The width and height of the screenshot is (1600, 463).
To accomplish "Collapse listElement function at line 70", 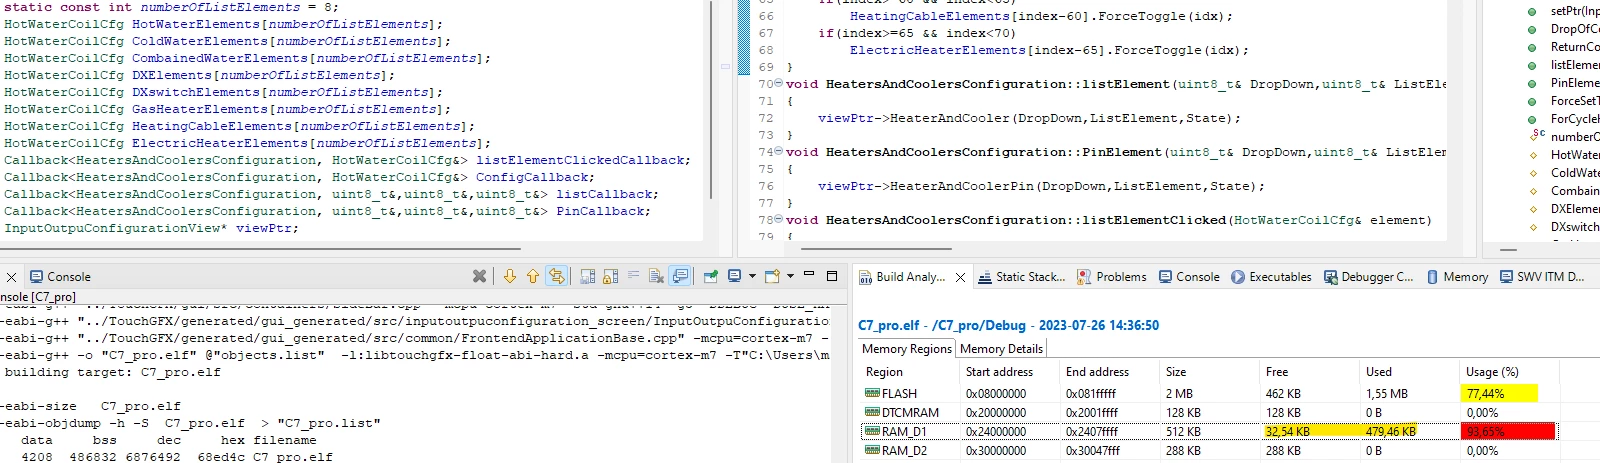I will (x=779, y=82).
